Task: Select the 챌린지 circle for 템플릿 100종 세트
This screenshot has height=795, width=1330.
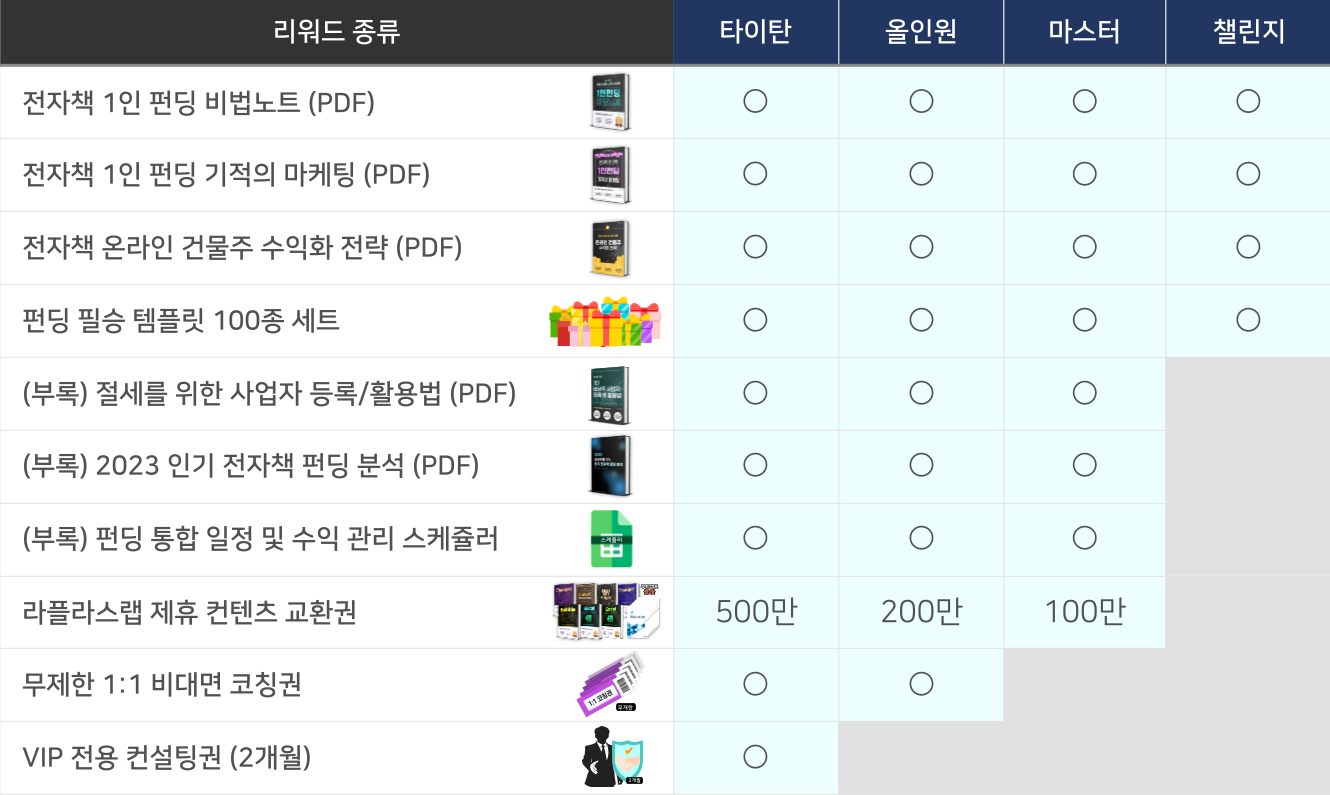Action: [x=1247, y=320]
